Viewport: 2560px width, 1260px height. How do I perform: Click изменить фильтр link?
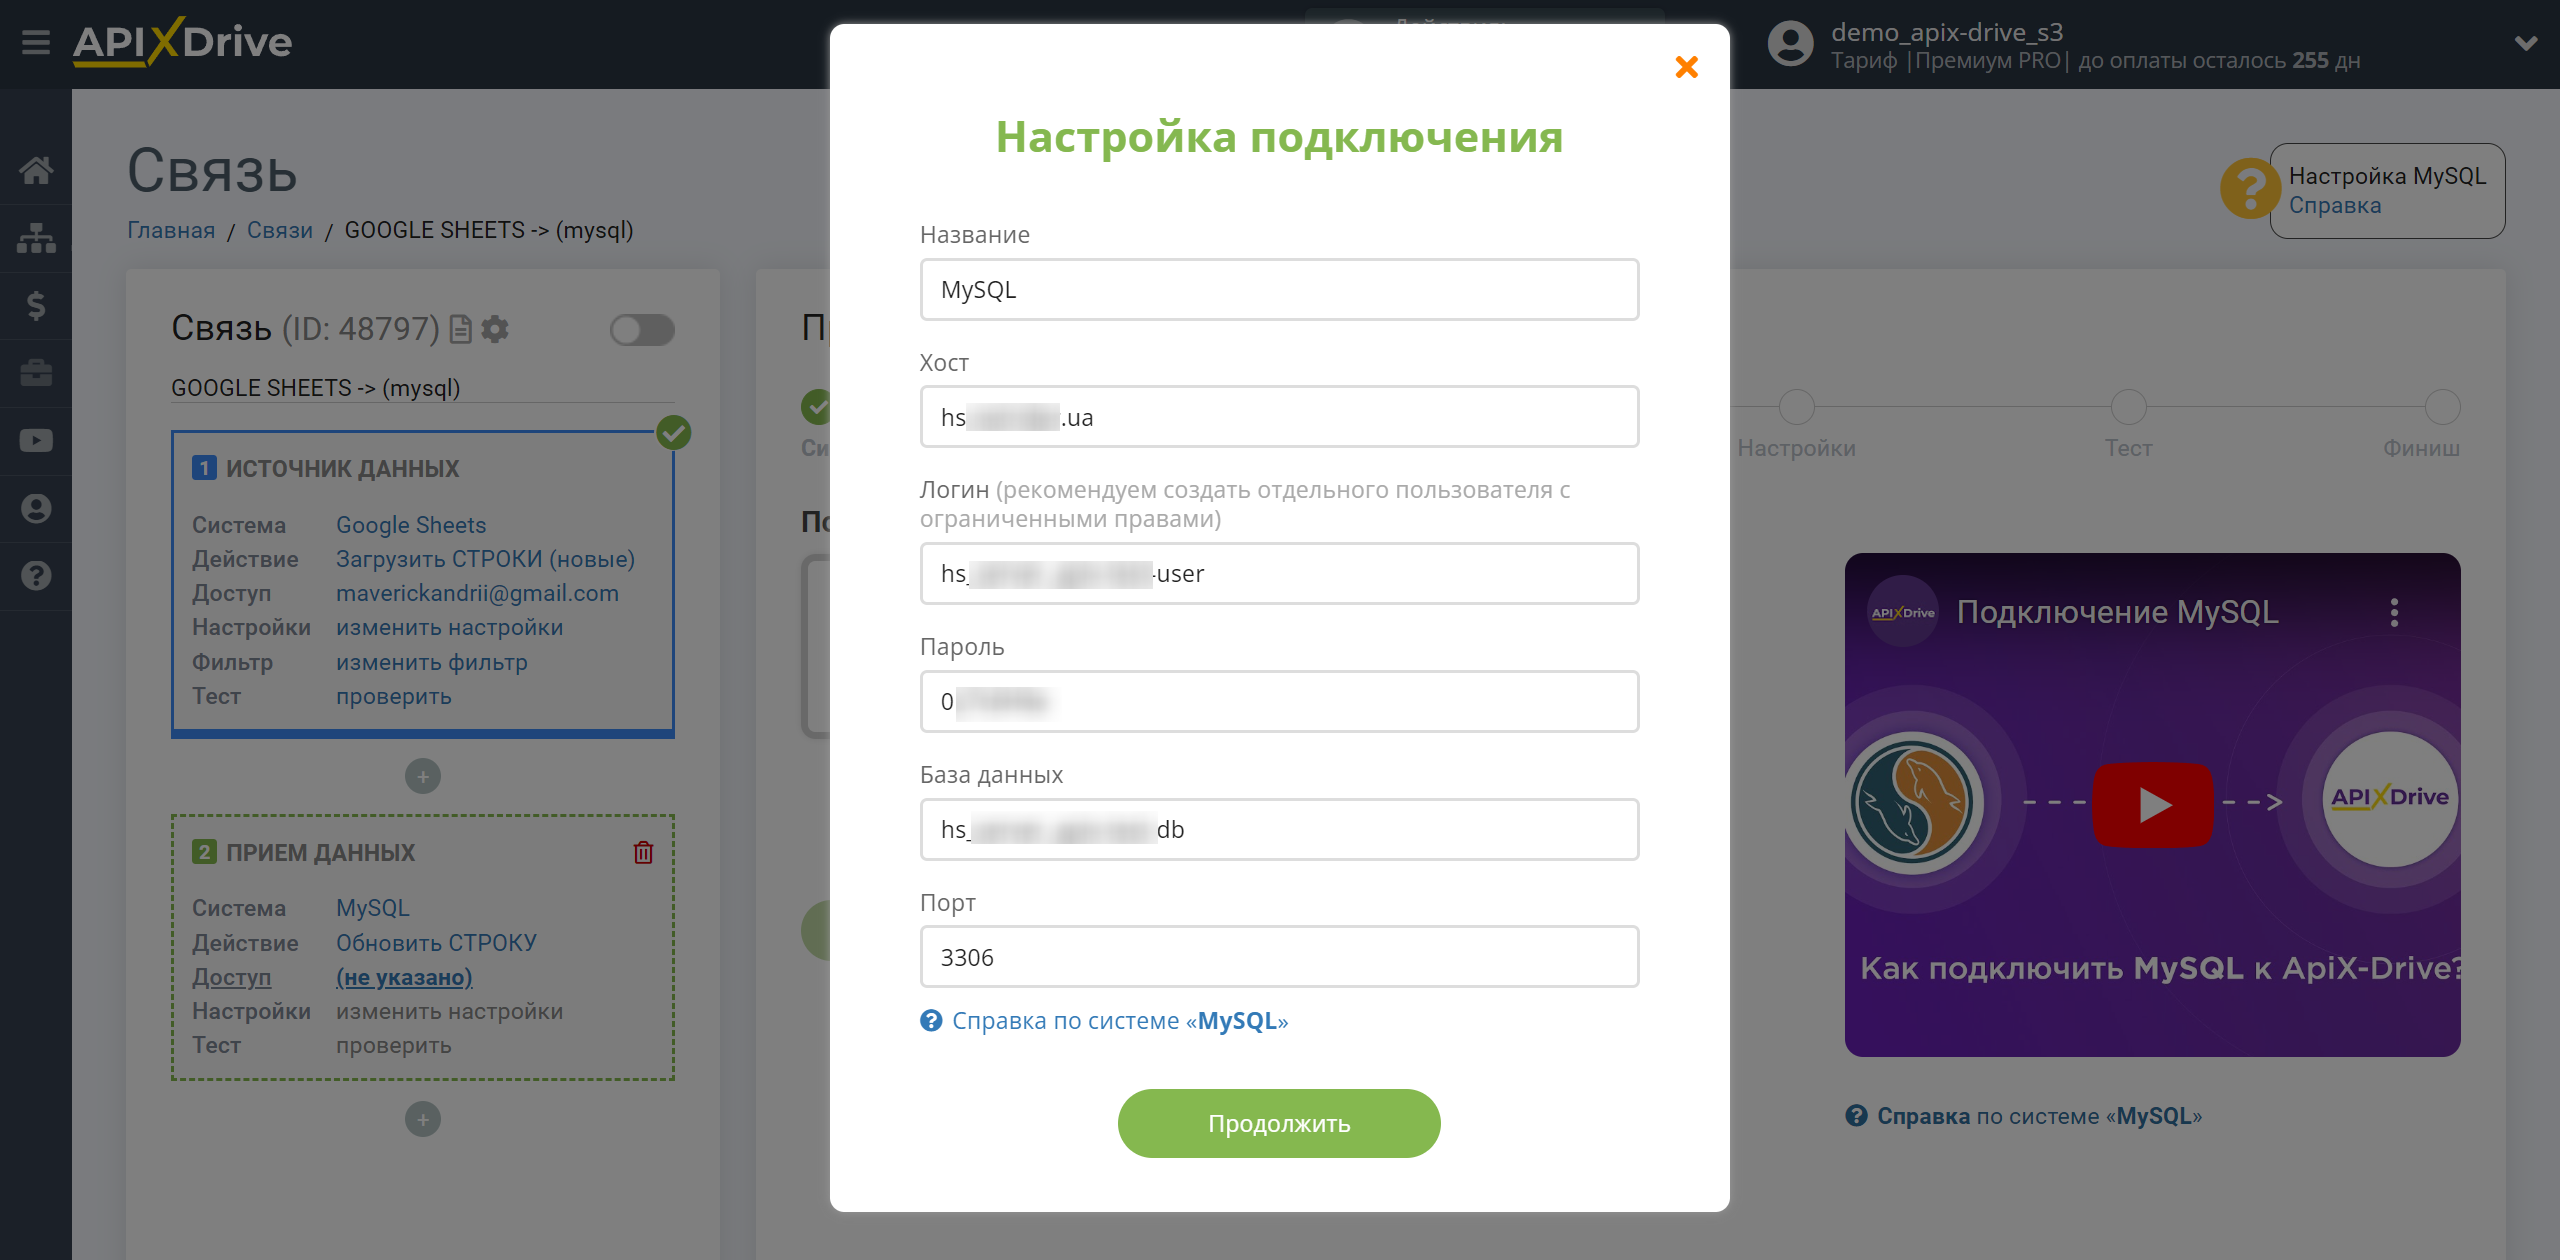[432, 662]
